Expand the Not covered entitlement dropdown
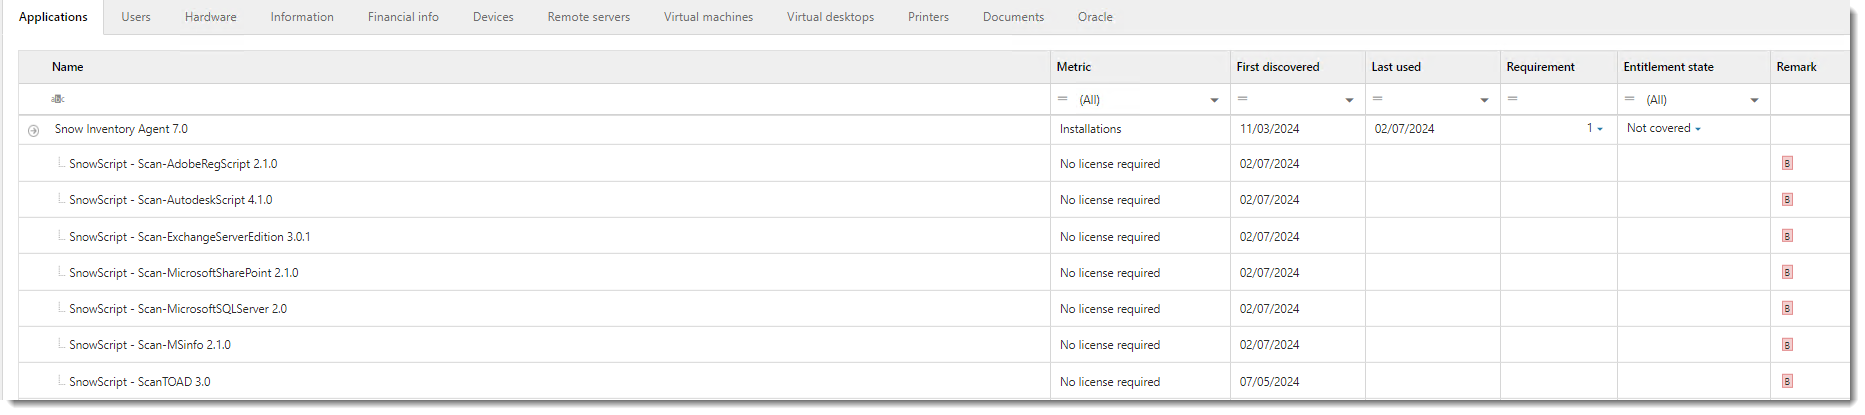The image size is (1865, 415). pyautogui.click(x=1697, y=129)
